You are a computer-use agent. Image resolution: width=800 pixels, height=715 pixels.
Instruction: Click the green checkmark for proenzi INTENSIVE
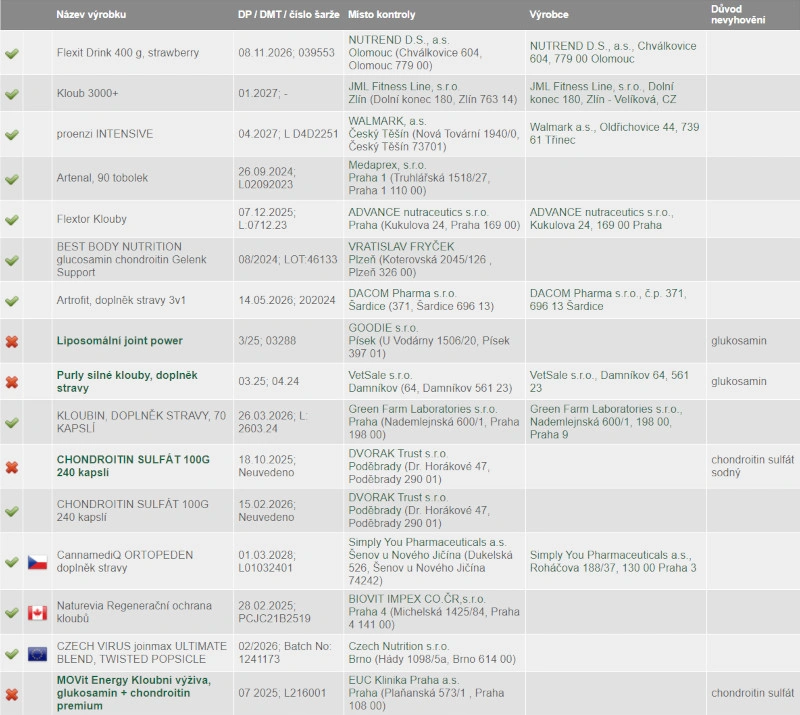point(12,134)
